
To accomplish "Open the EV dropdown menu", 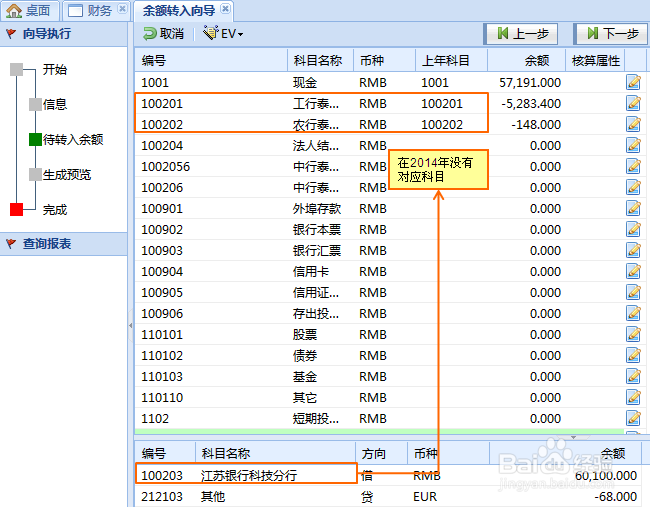I will click(x=223, y=34).
